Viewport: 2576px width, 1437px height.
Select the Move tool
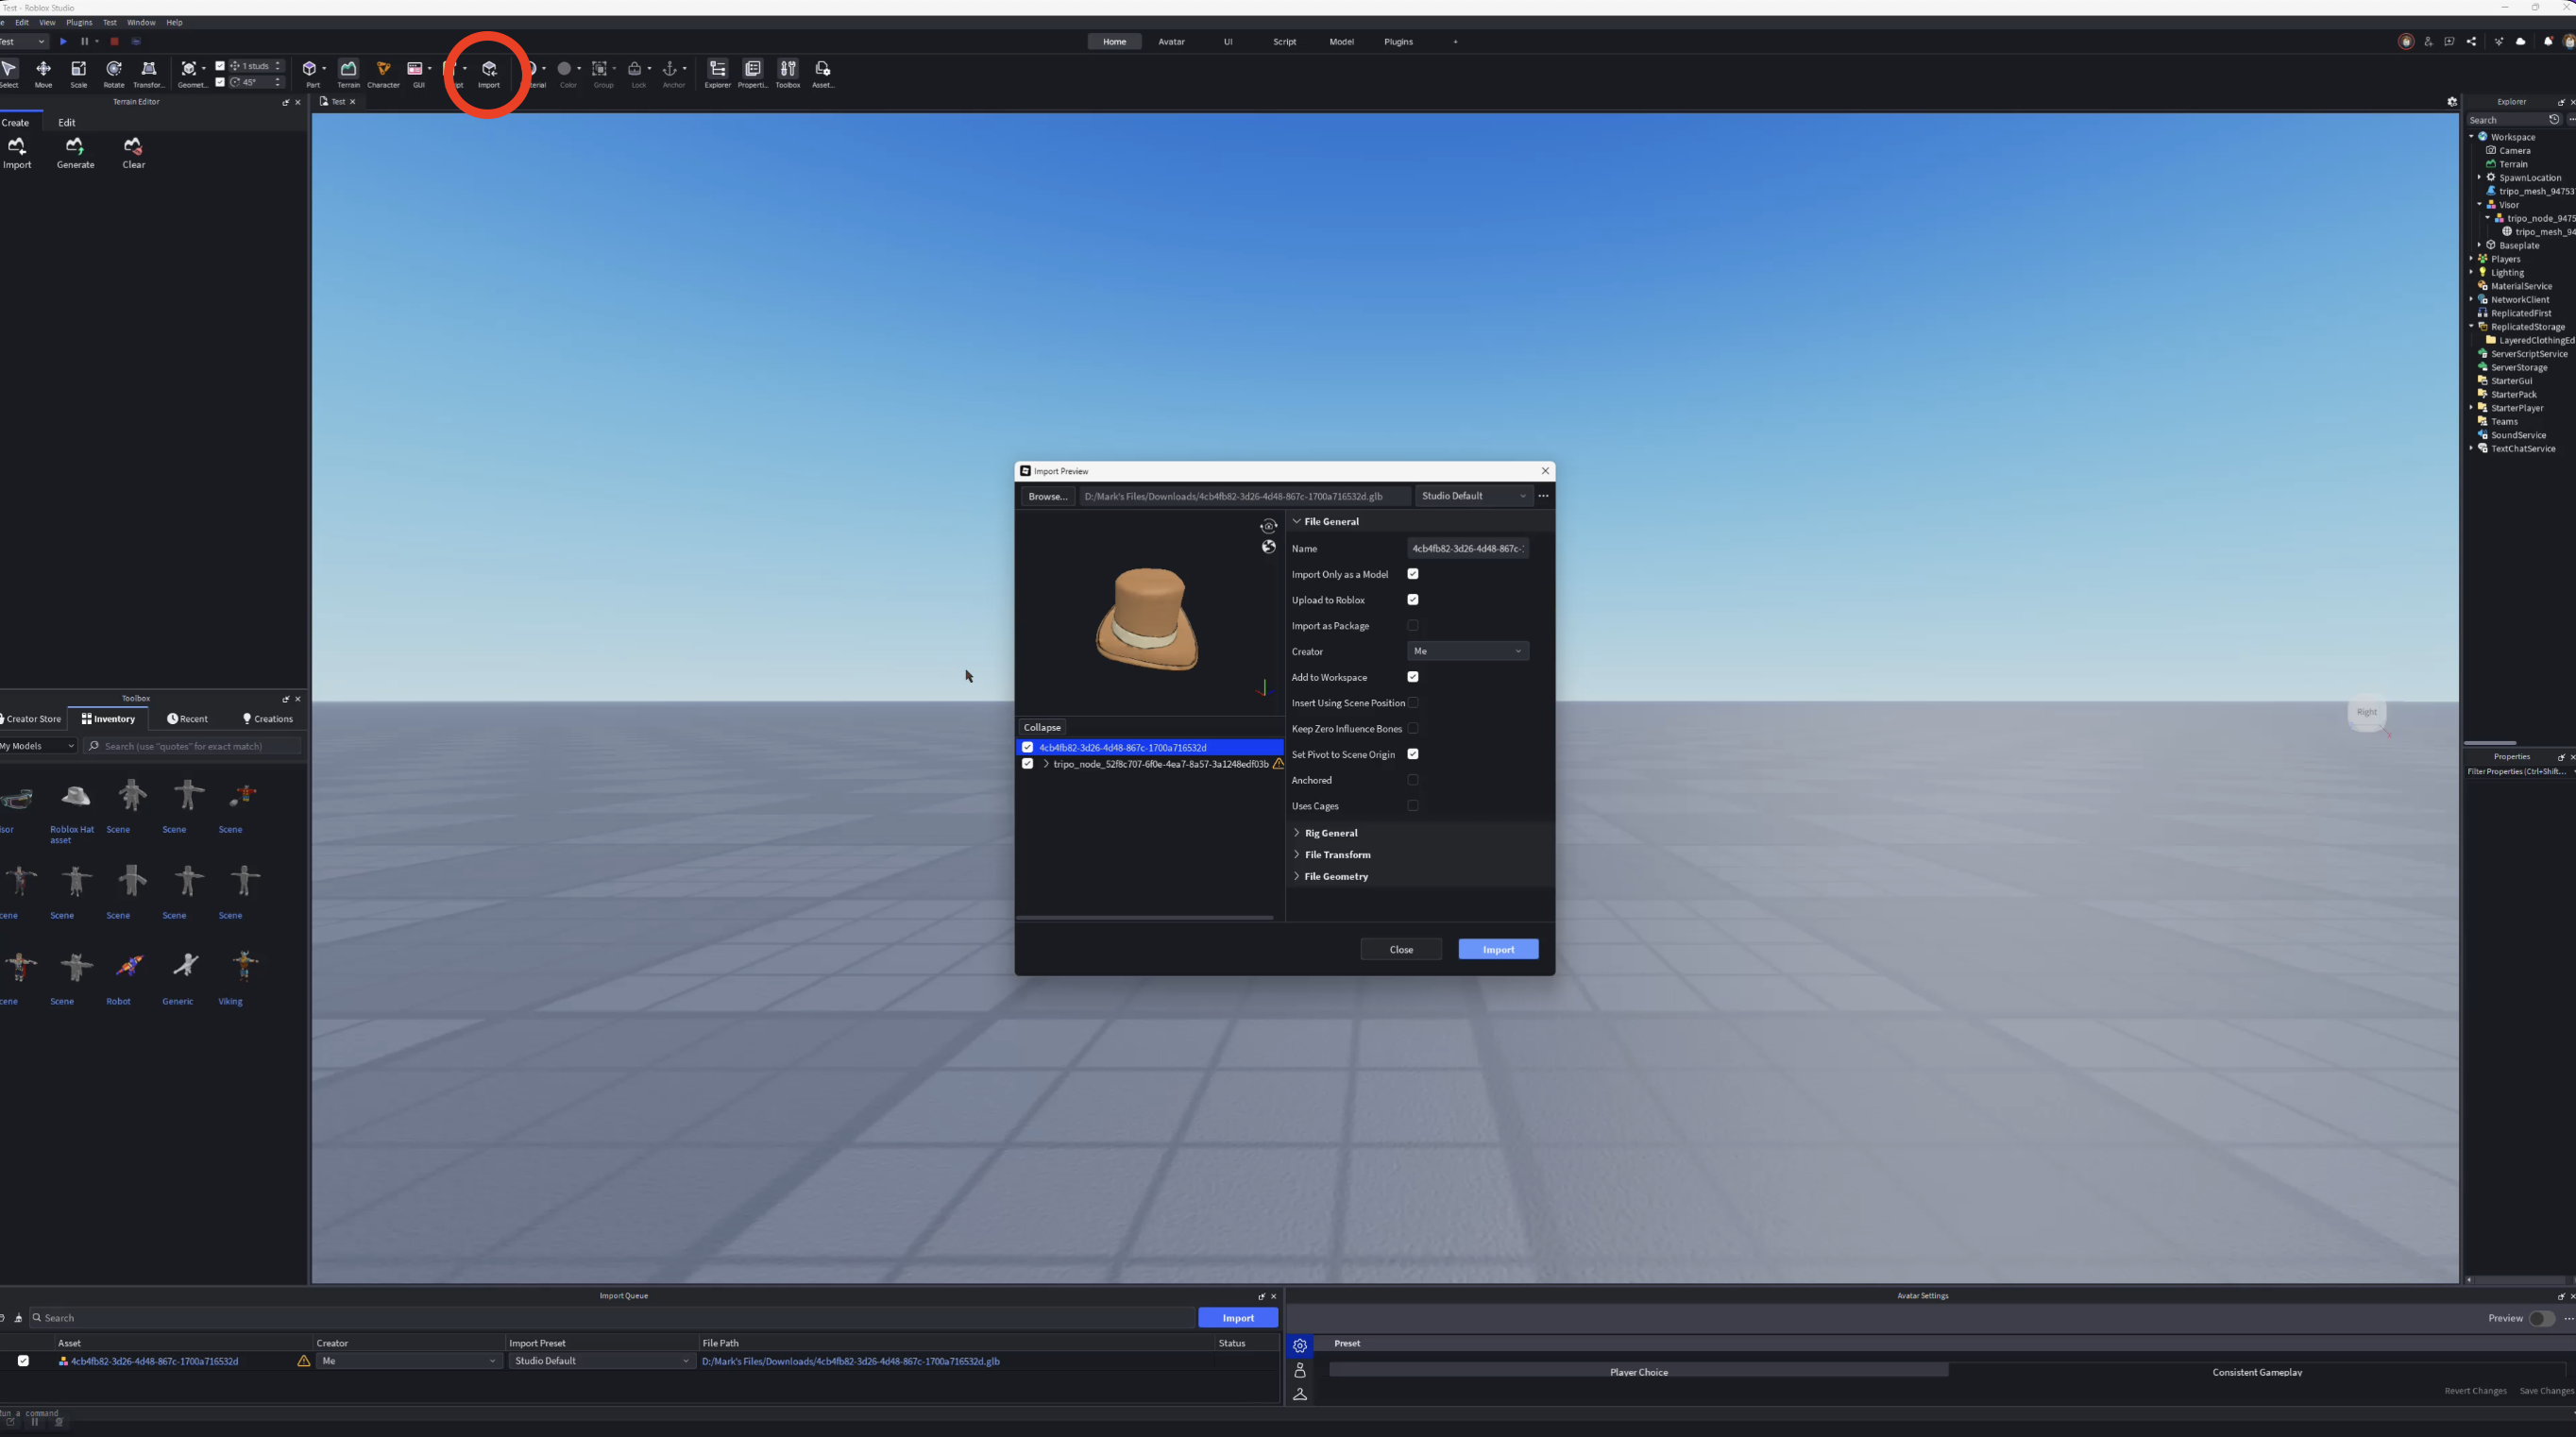tap(44, 72)
